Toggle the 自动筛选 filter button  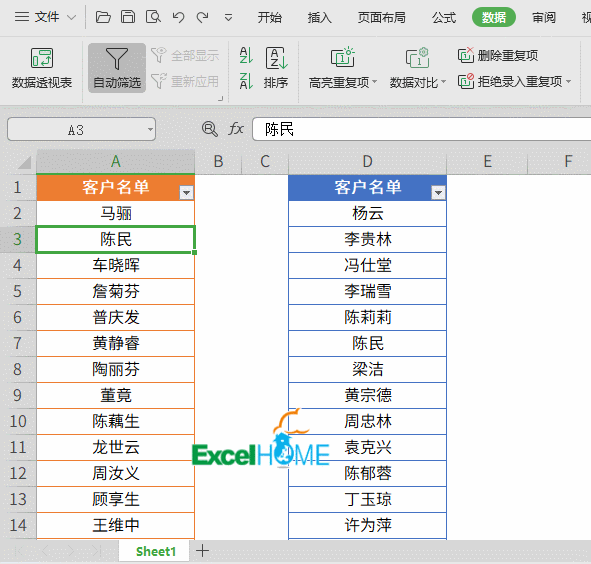point(117,68)
